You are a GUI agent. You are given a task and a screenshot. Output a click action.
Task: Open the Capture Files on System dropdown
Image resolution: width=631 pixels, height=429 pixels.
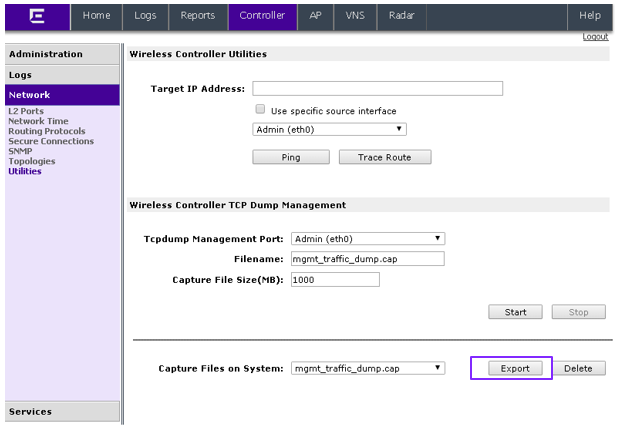tap(368, 368)
